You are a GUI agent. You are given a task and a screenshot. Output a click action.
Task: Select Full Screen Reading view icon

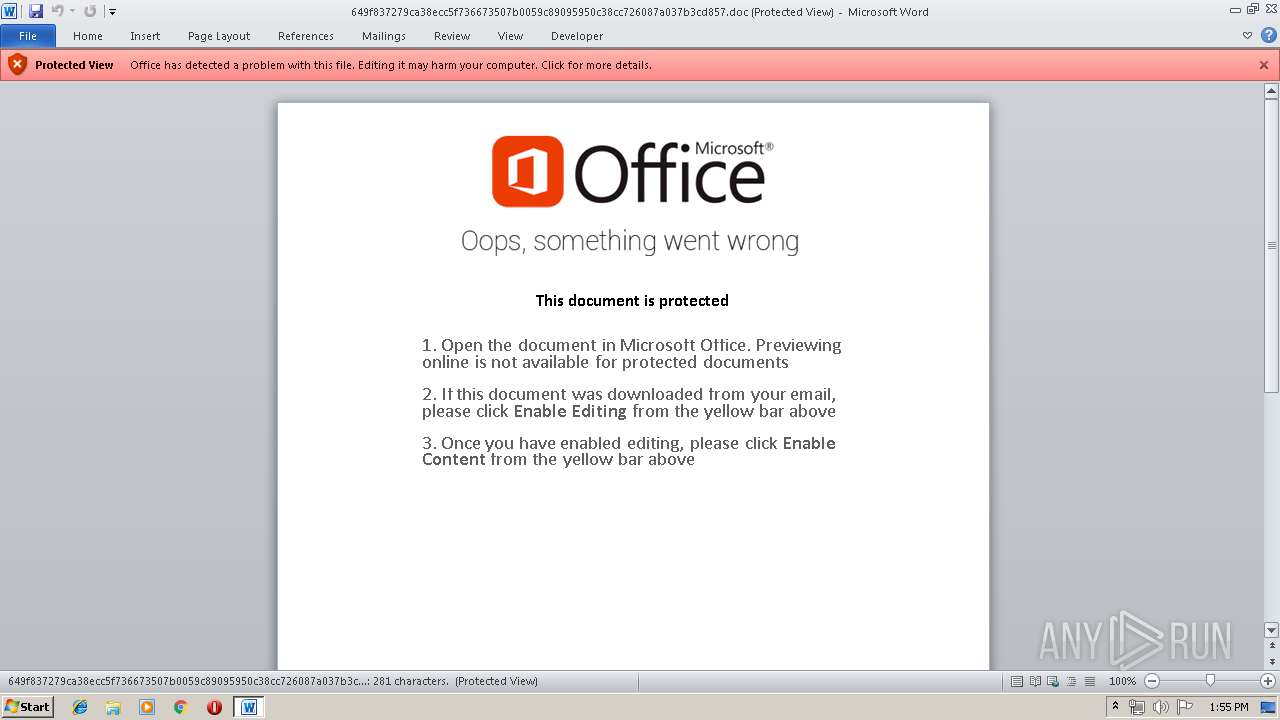pos(1035,681)
